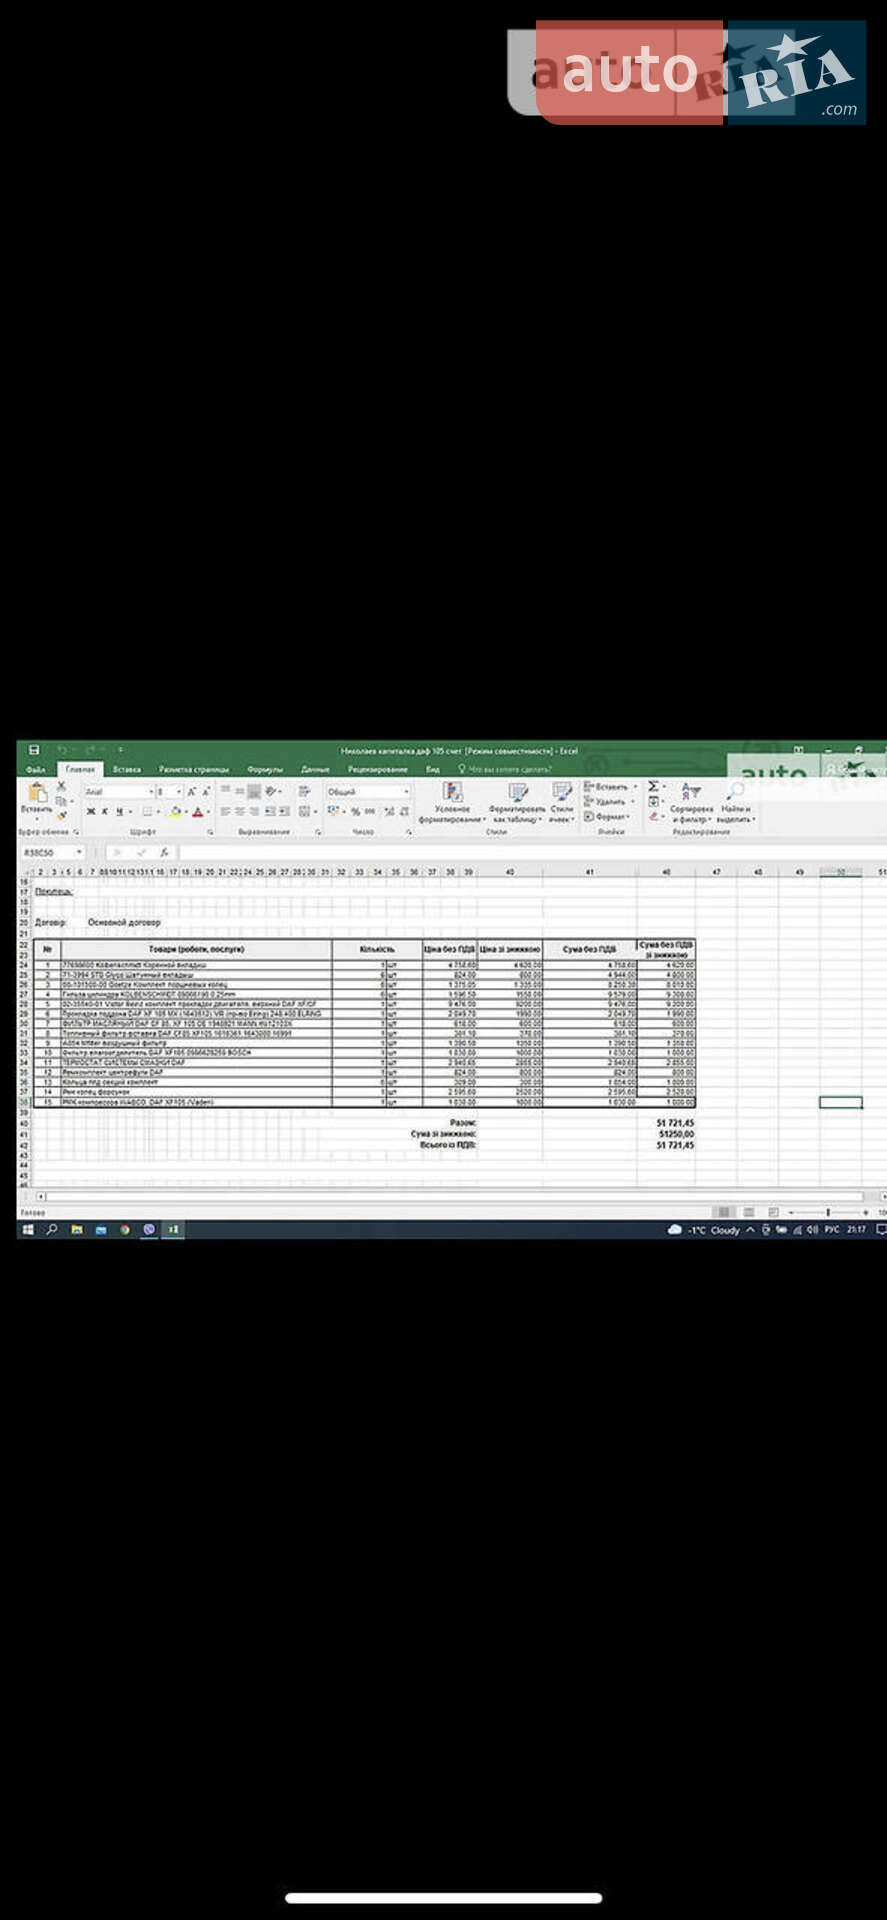887x1920 pixels.
Task: Click the Вставить cells button
Action: pos(610,787)
